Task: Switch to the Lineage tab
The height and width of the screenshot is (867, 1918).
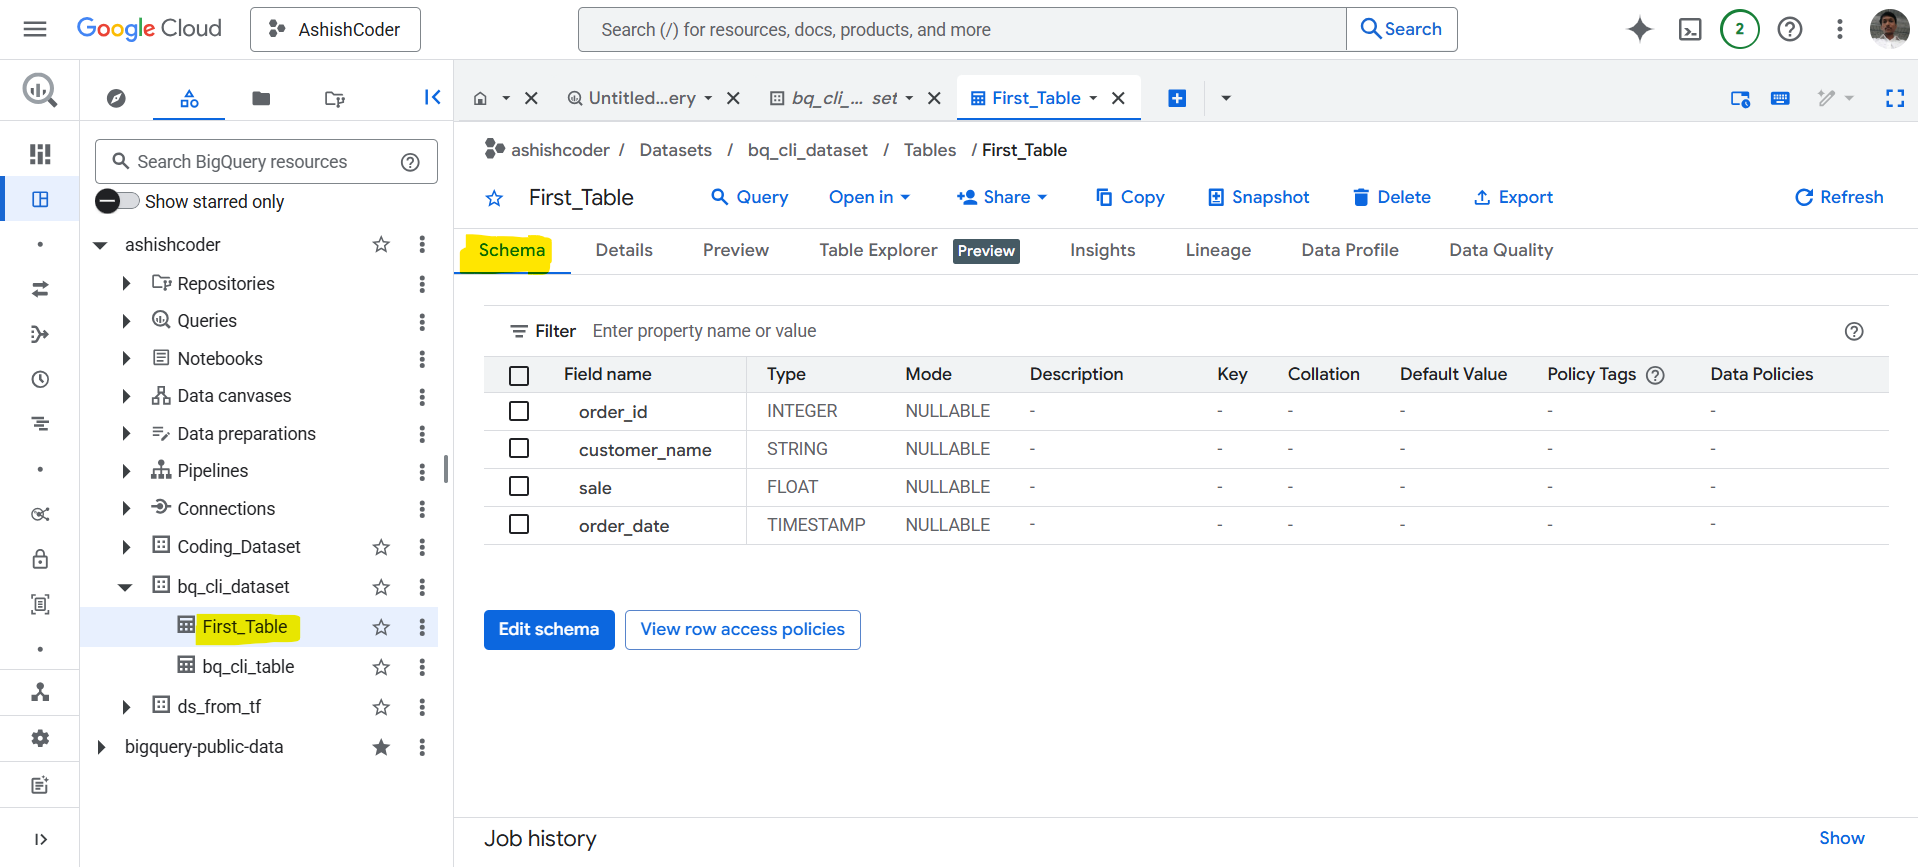Action: click(x=1218, y=250)
